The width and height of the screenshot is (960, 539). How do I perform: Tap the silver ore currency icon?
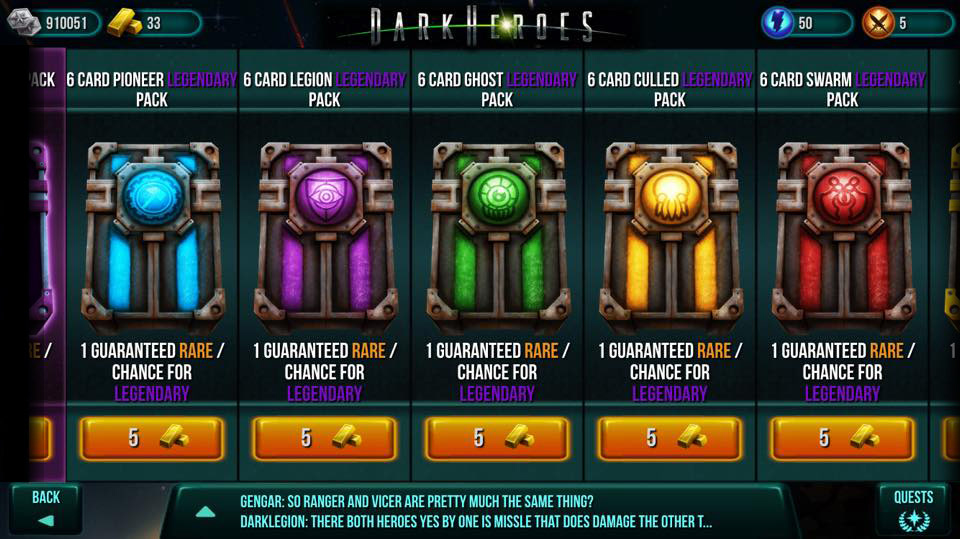23,22
